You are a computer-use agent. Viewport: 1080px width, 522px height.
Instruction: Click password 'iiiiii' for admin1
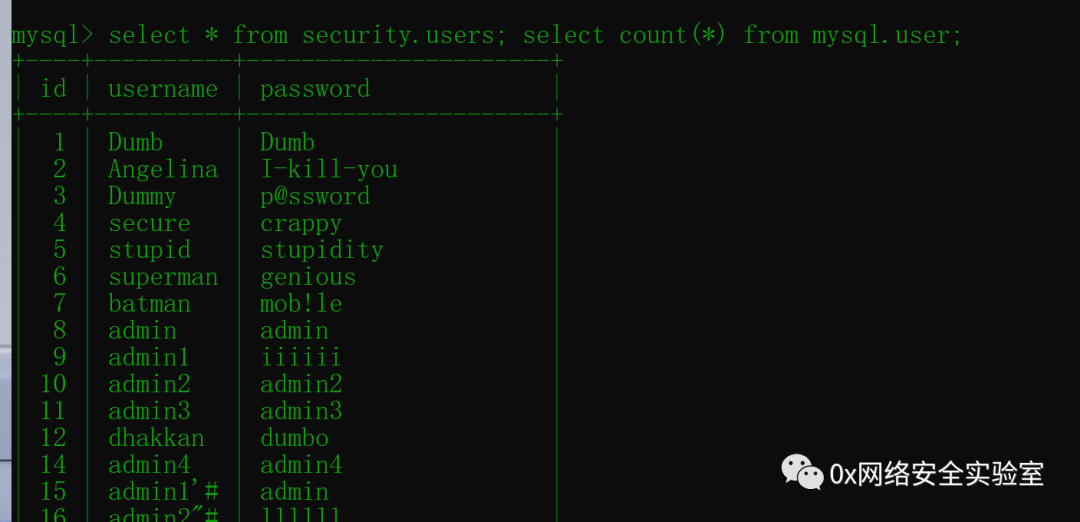coord(300,357)
